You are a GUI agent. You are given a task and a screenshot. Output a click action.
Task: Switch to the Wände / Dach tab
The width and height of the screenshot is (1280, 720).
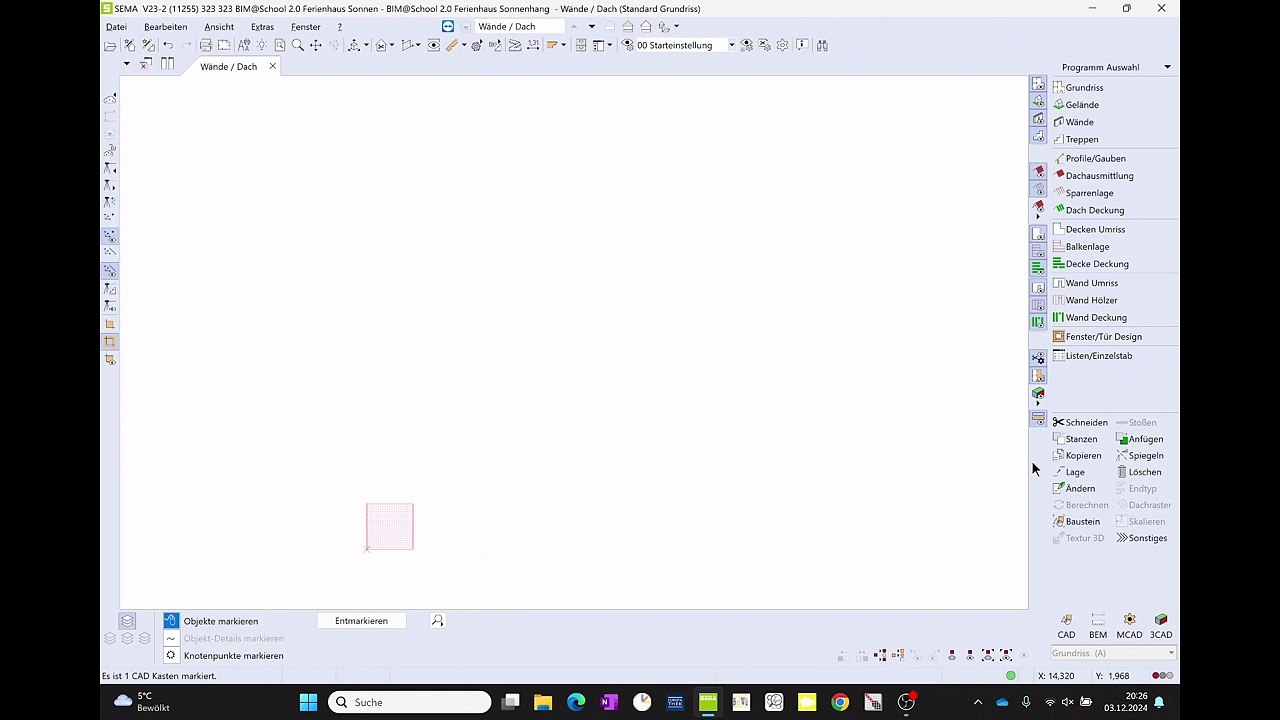228,66
